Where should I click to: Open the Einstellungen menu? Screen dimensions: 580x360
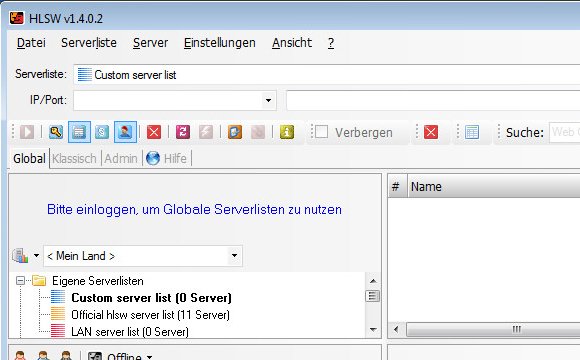(220, 43)
